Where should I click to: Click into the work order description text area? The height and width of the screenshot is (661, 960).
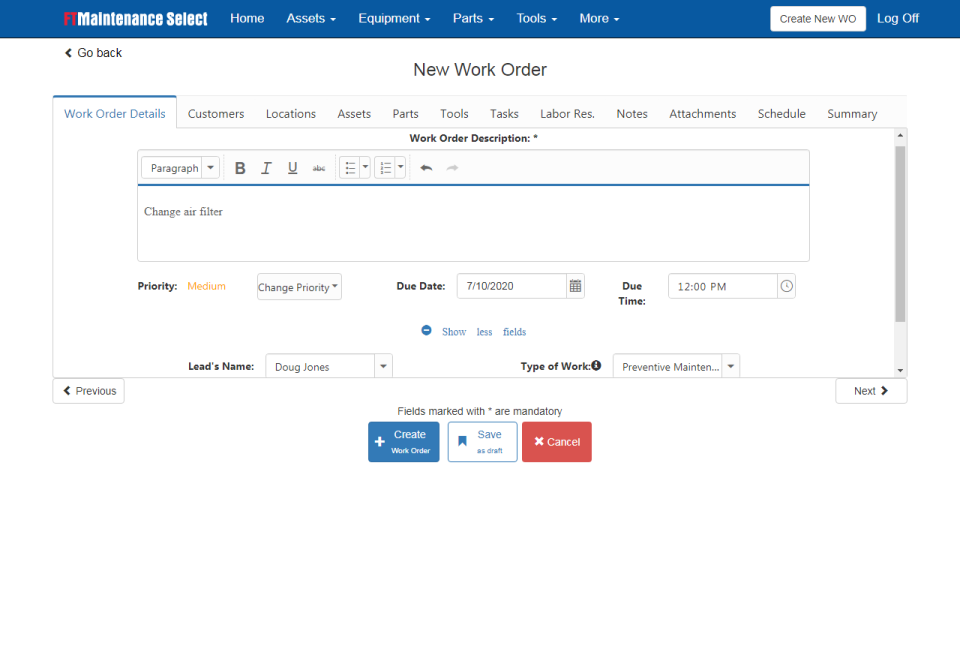pyautogui.click(x=473, y=223)
